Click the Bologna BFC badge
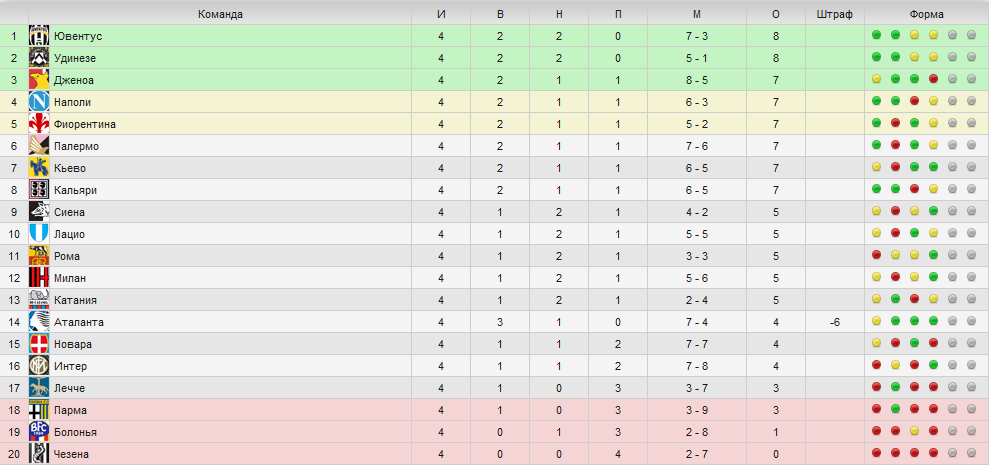The width and height of the screenshot is (989, 465). pyautogui.click(x=39, y=432)
